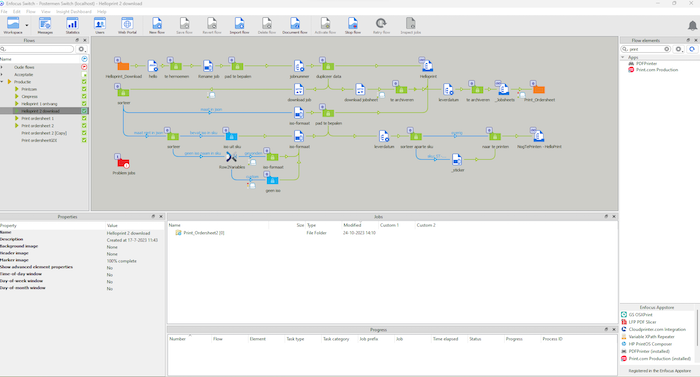The width and height of the screenshot is (700, 377).
Task: Open LFP PDF Slicer in Appstore list
Action: pyautogui.click(x=642, y=322)
